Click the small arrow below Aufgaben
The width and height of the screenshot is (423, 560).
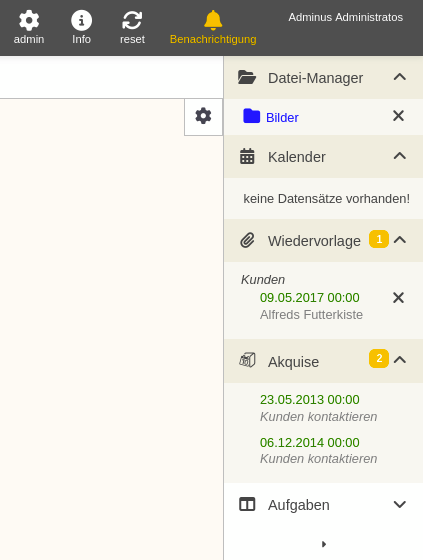324,544
